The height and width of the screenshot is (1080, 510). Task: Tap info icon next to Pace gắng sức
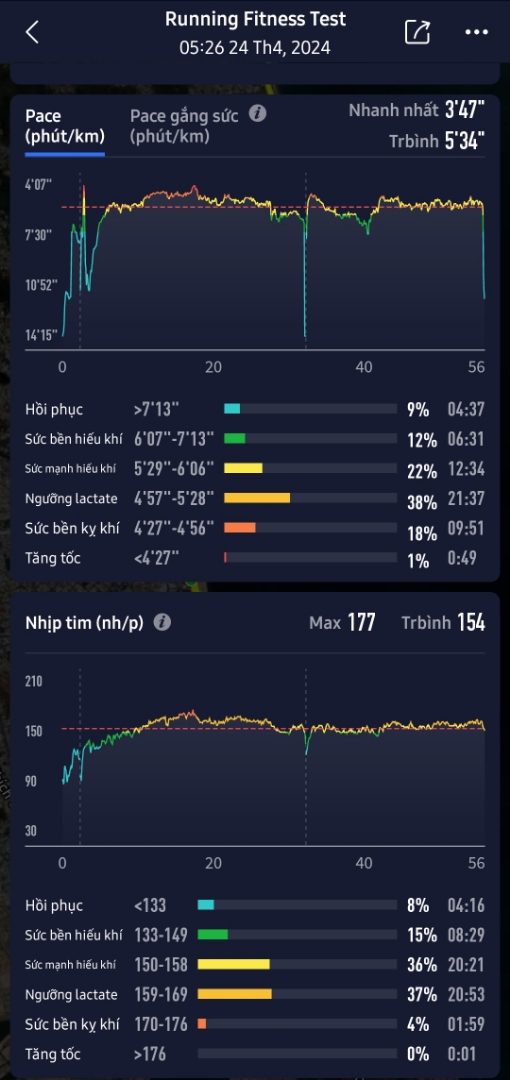(x=257, y=114)
